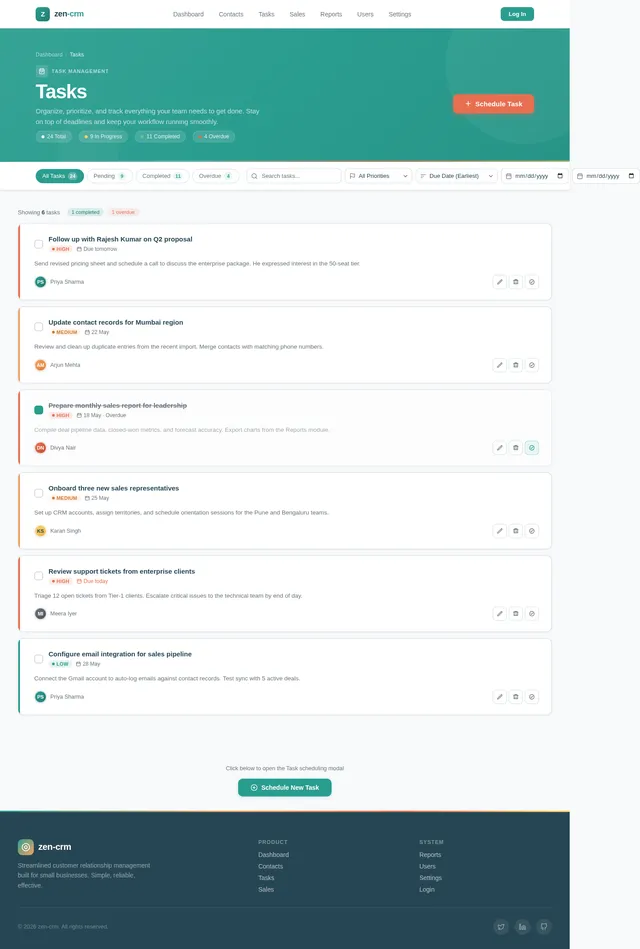Select the All Tasks filter tab
Image resolution: width=640 pixels, height=949 pixels.
pos(59,176)
